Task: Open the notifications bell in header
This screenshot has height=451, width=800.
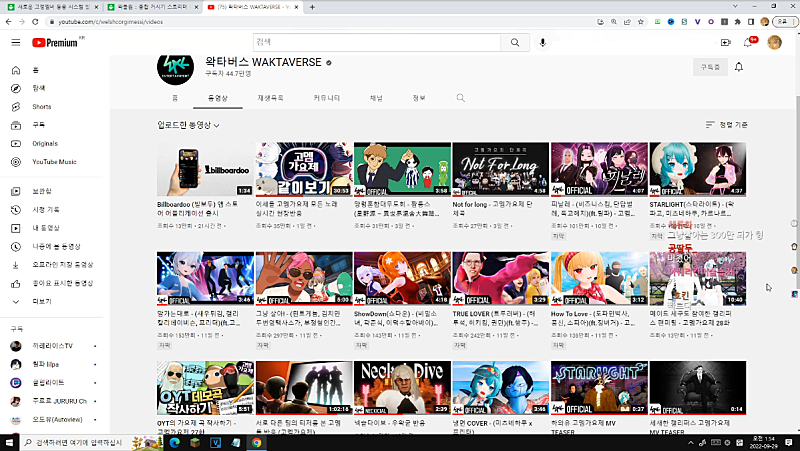Action: click(x=747, y=43)
